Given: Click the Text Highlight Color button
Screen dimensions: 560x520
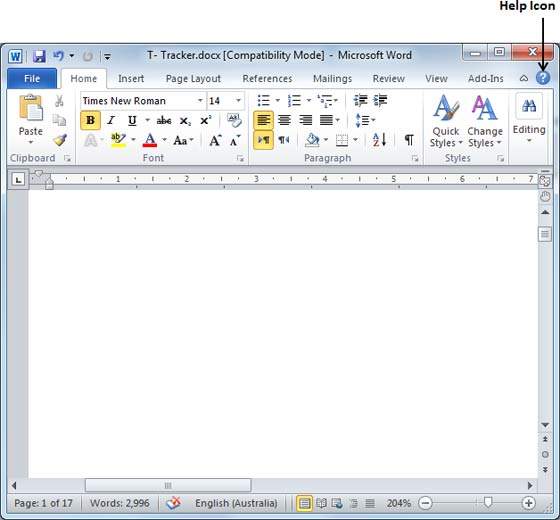Looking at the screenshot, I should coord(118,140).
